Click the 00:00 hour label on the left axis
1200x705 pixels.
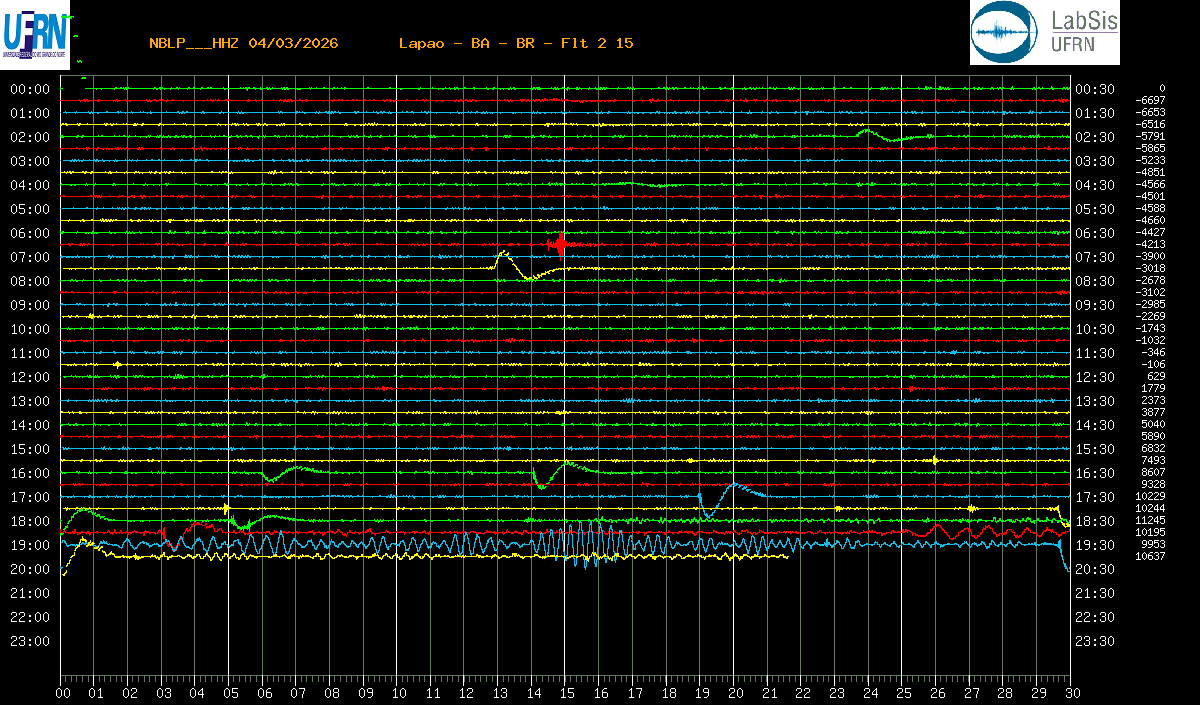point(30,89)
